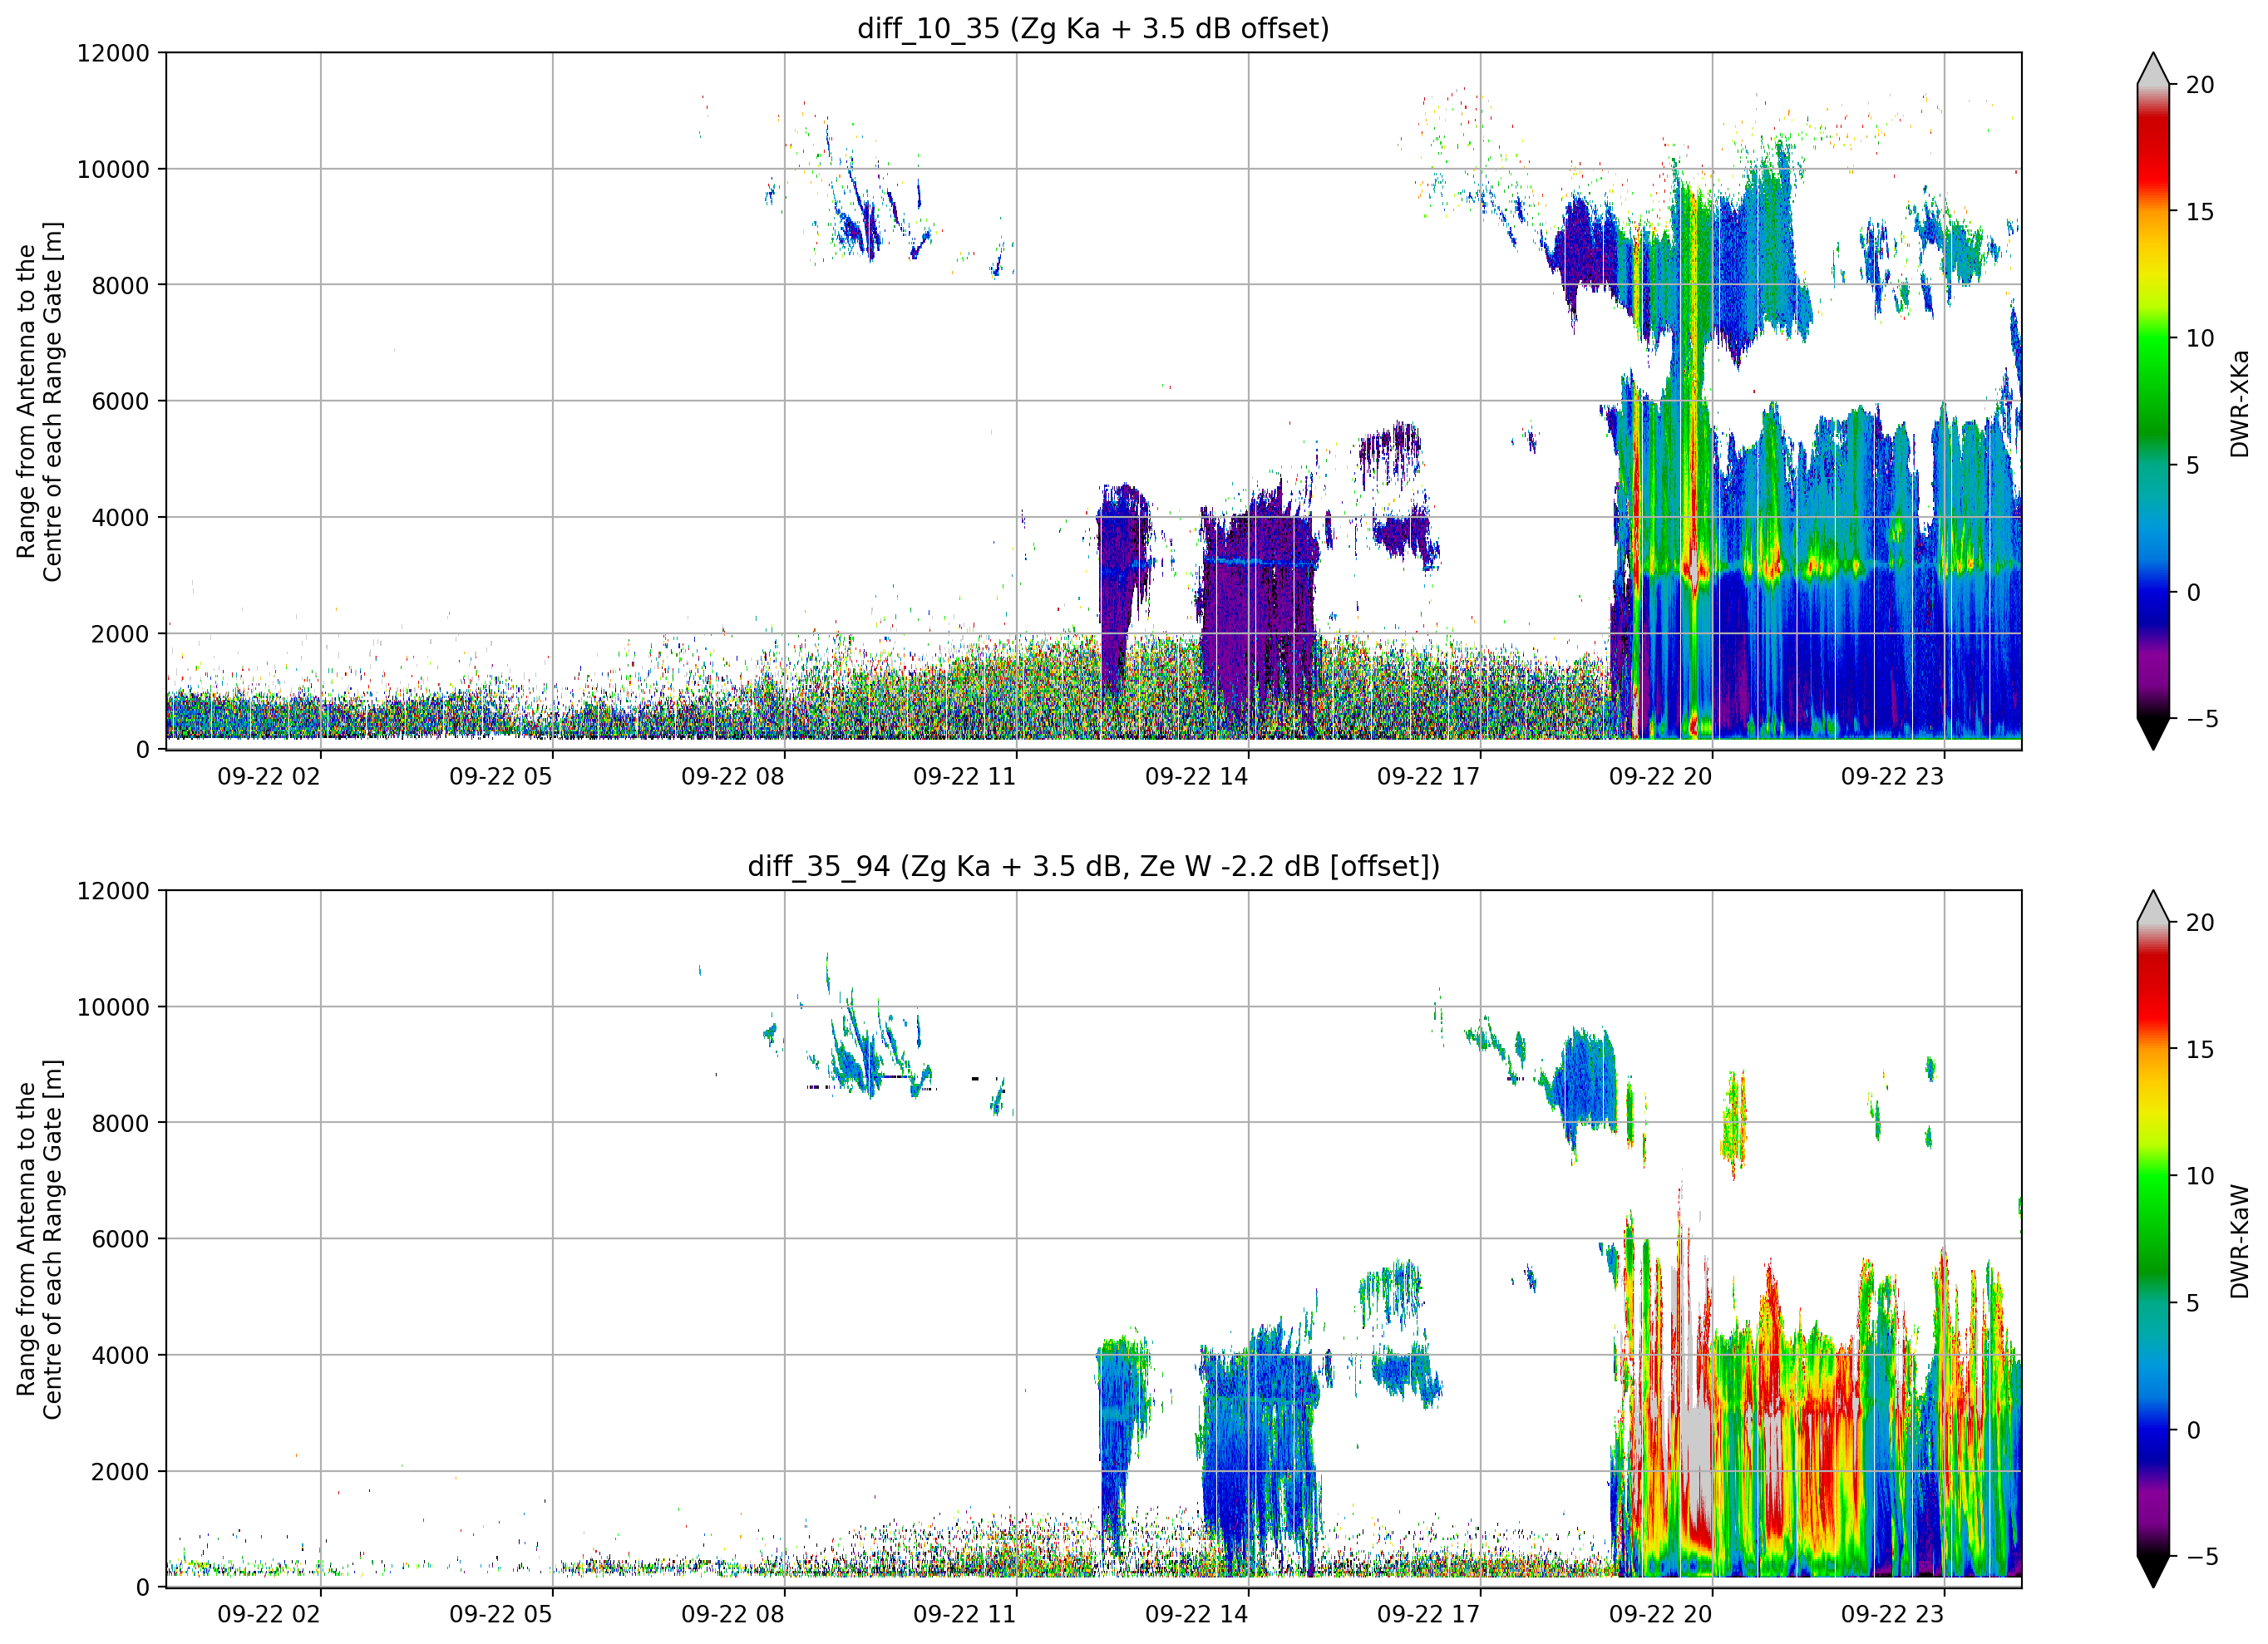Click the '6000' y-tick on the top plot
Screen dimensions: 2268x1644
pos(120,401)
